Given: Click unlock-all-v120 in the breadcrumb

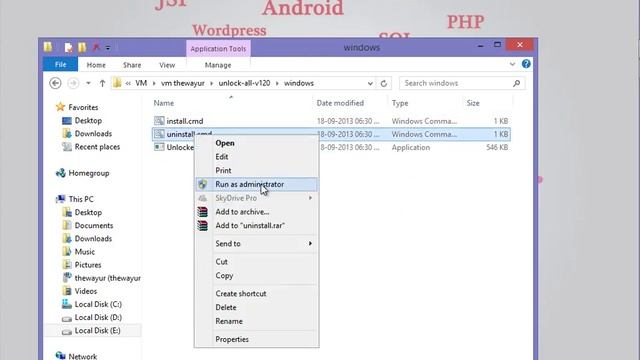Looking at the screenshot, I should [244, 83].
